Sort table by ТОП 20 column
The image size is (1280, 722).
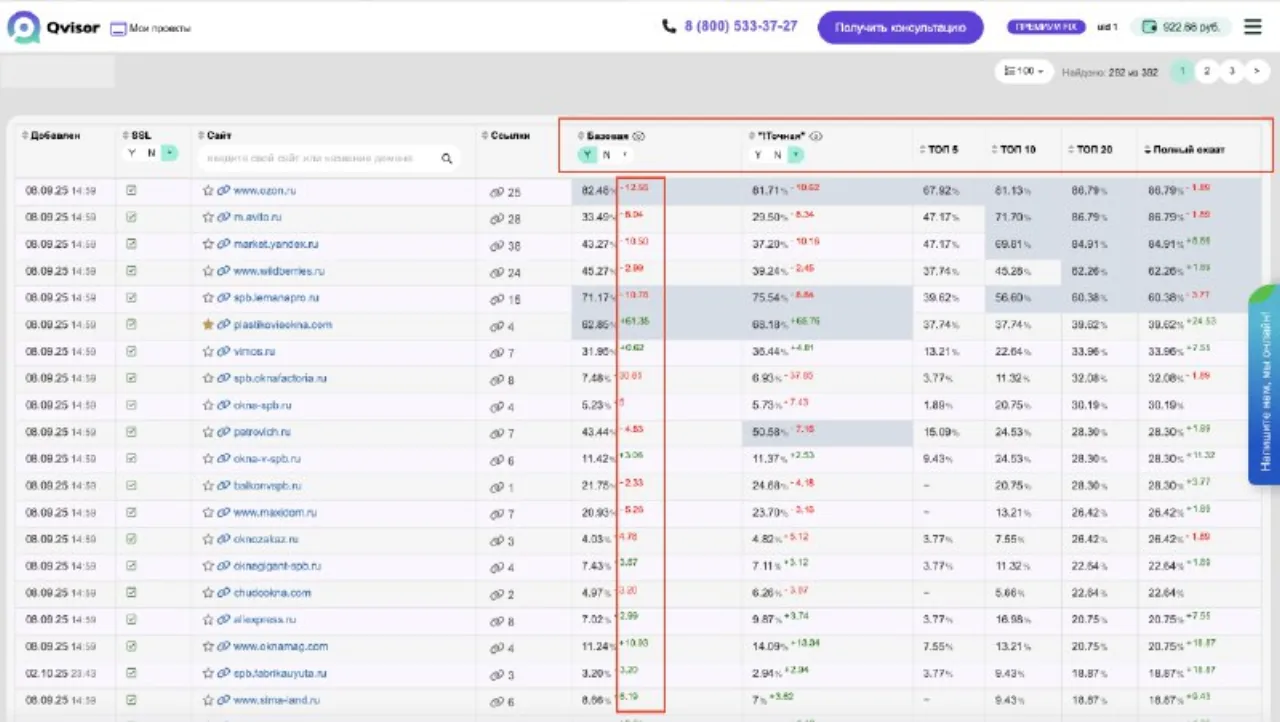click(1090, 149)
